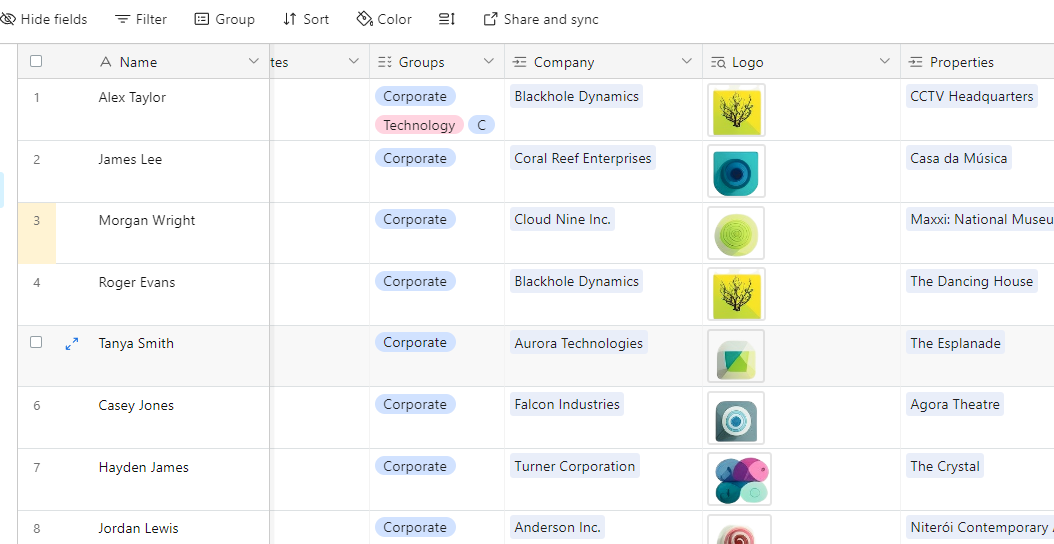Open Tanya Smith's Aurora logo thumbnail
Screen dimensions: 1054x544
click(x=737, y=356)
